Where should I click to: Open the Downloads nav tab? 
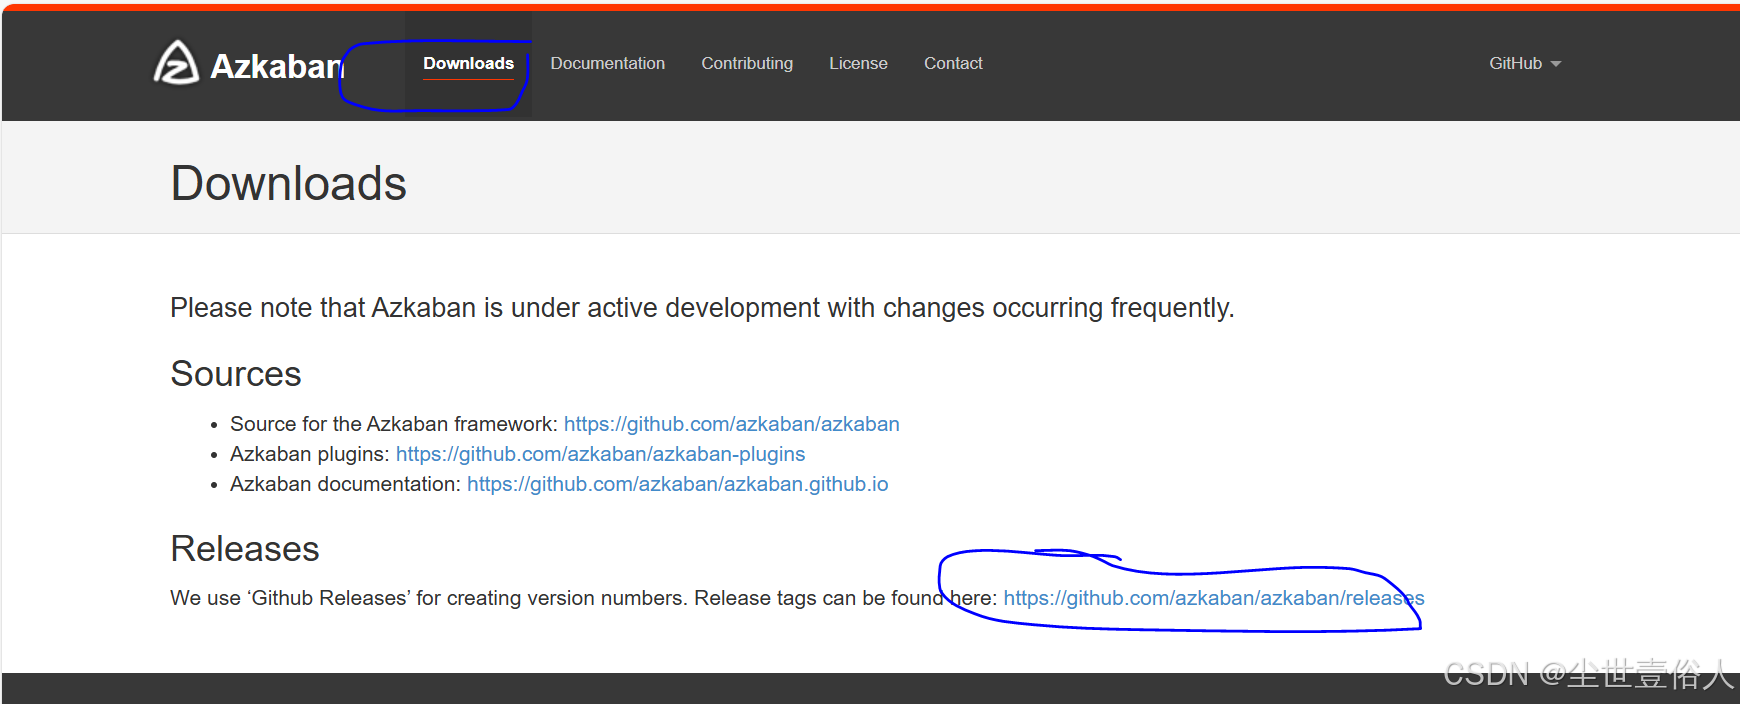[x=468, y=63]
